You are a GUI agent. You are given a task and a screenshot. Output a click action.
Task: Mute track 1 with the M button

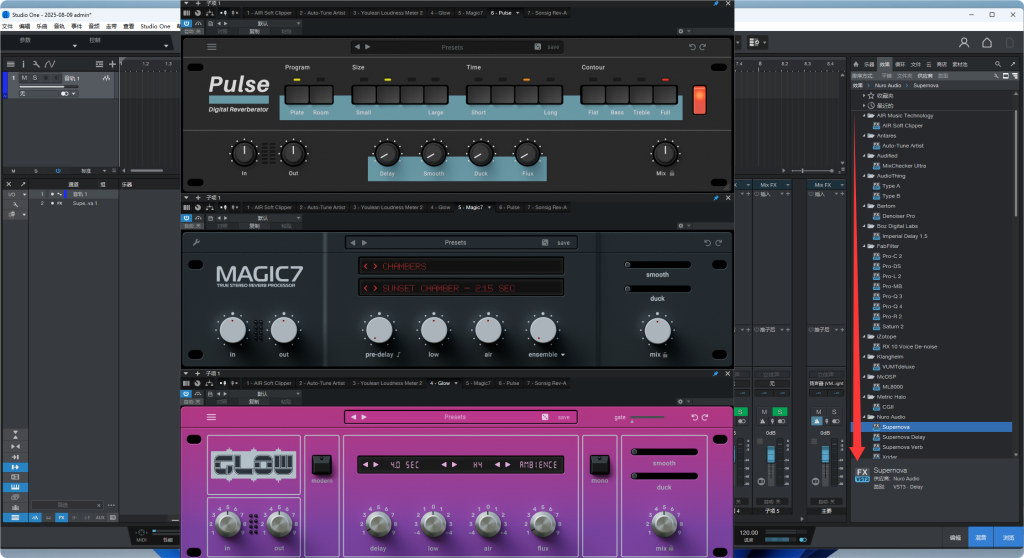point(24,78)
